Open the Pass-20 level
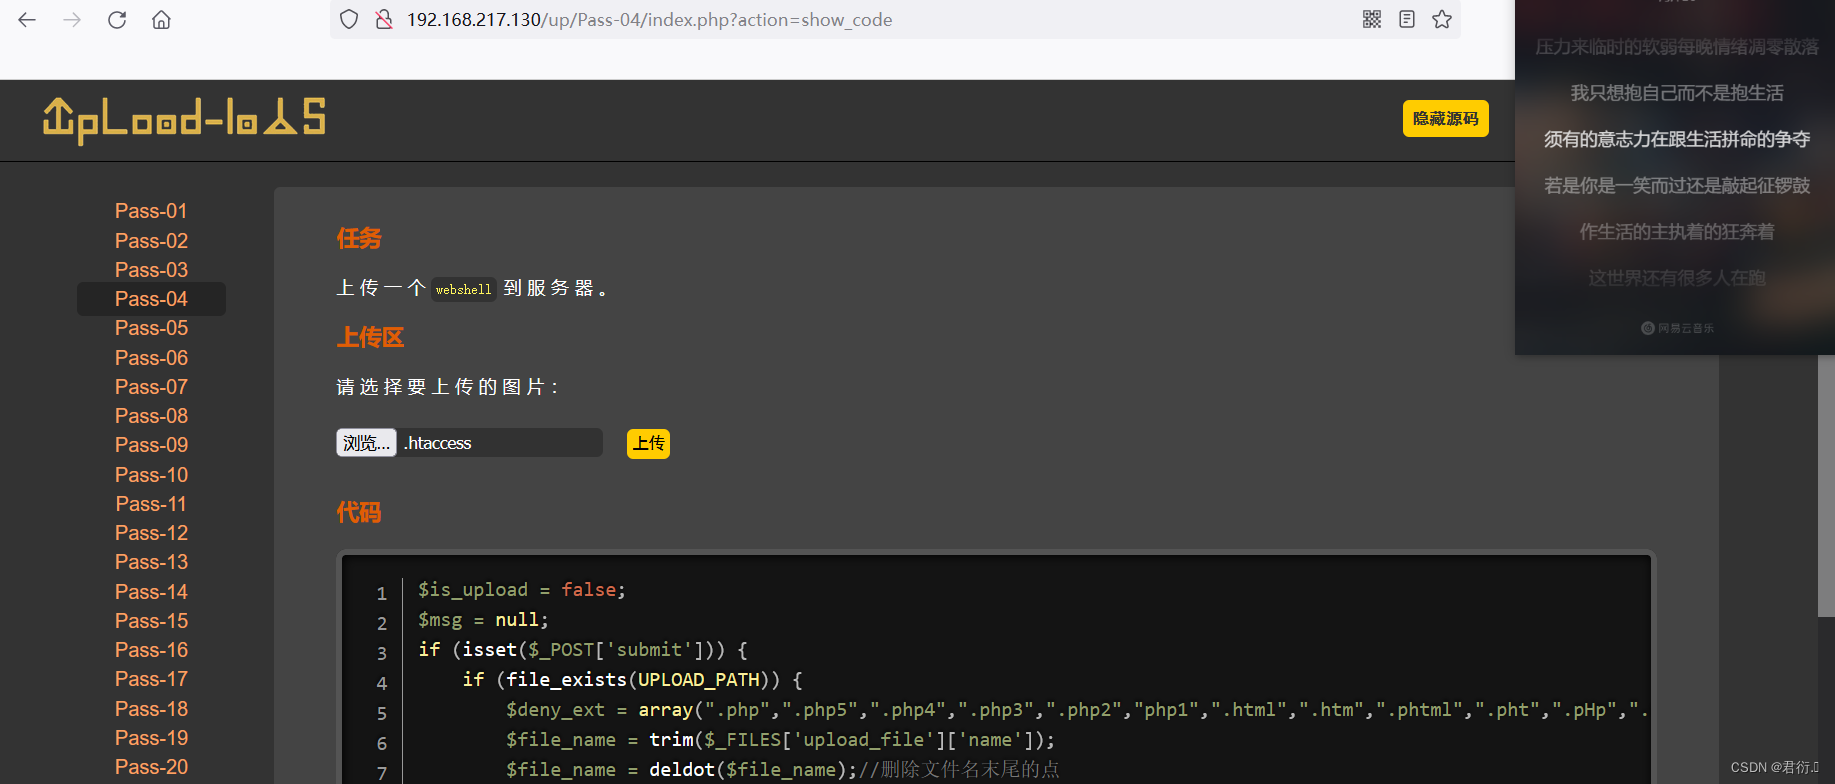Image resolution: width=1835 pixels, height=784 pixels. [x=151, y=767]
